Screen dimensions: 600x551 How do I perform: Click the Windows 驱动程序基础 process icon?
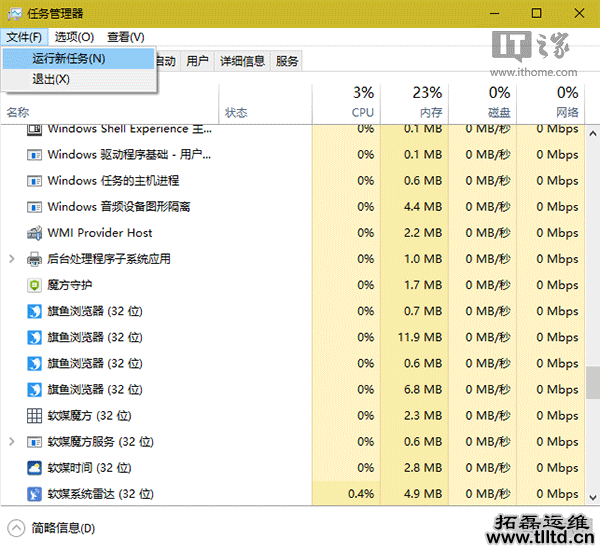34,155
